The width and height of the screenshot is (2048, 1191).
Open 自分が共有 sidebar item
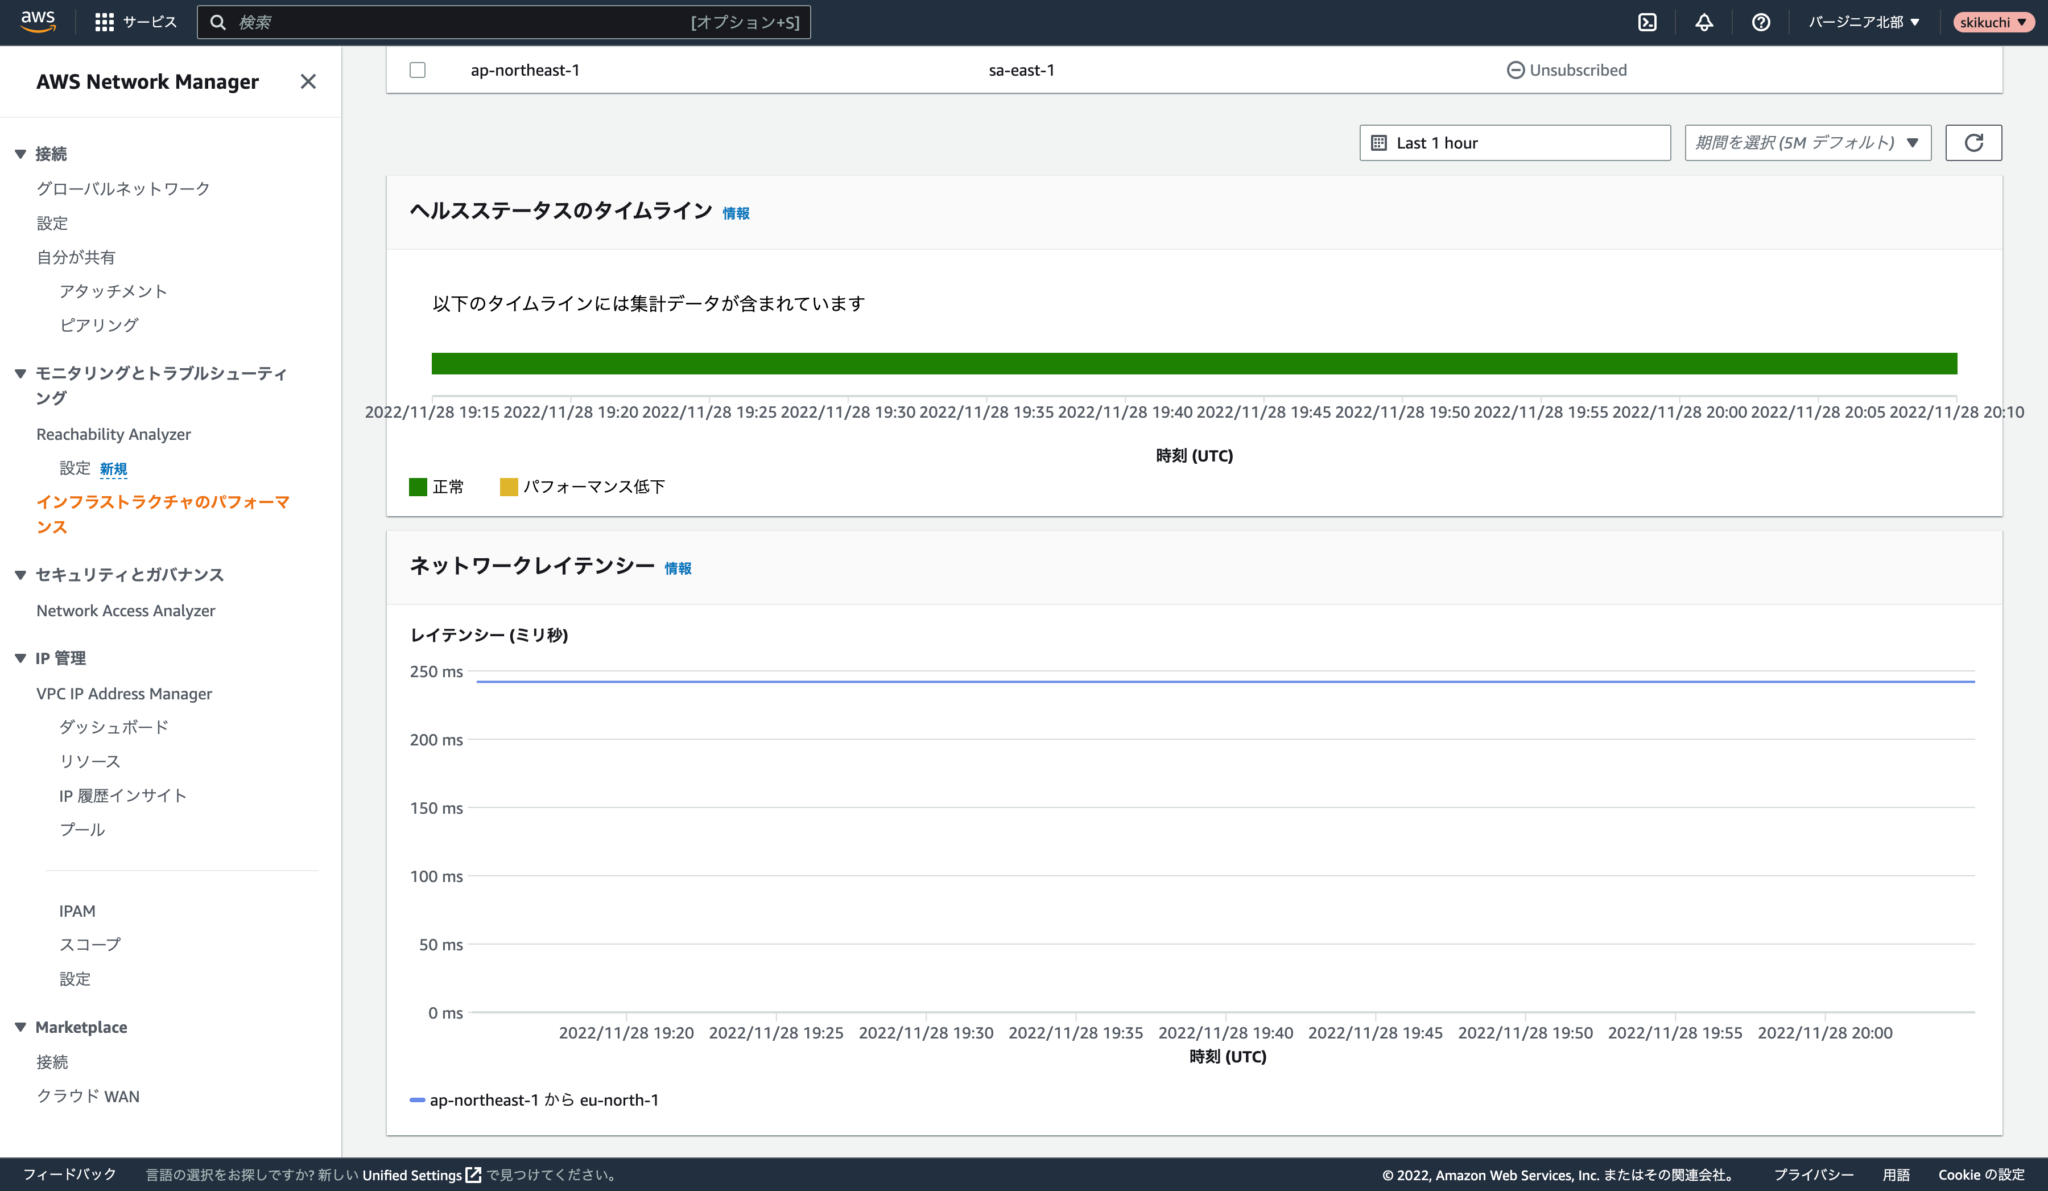76,257
